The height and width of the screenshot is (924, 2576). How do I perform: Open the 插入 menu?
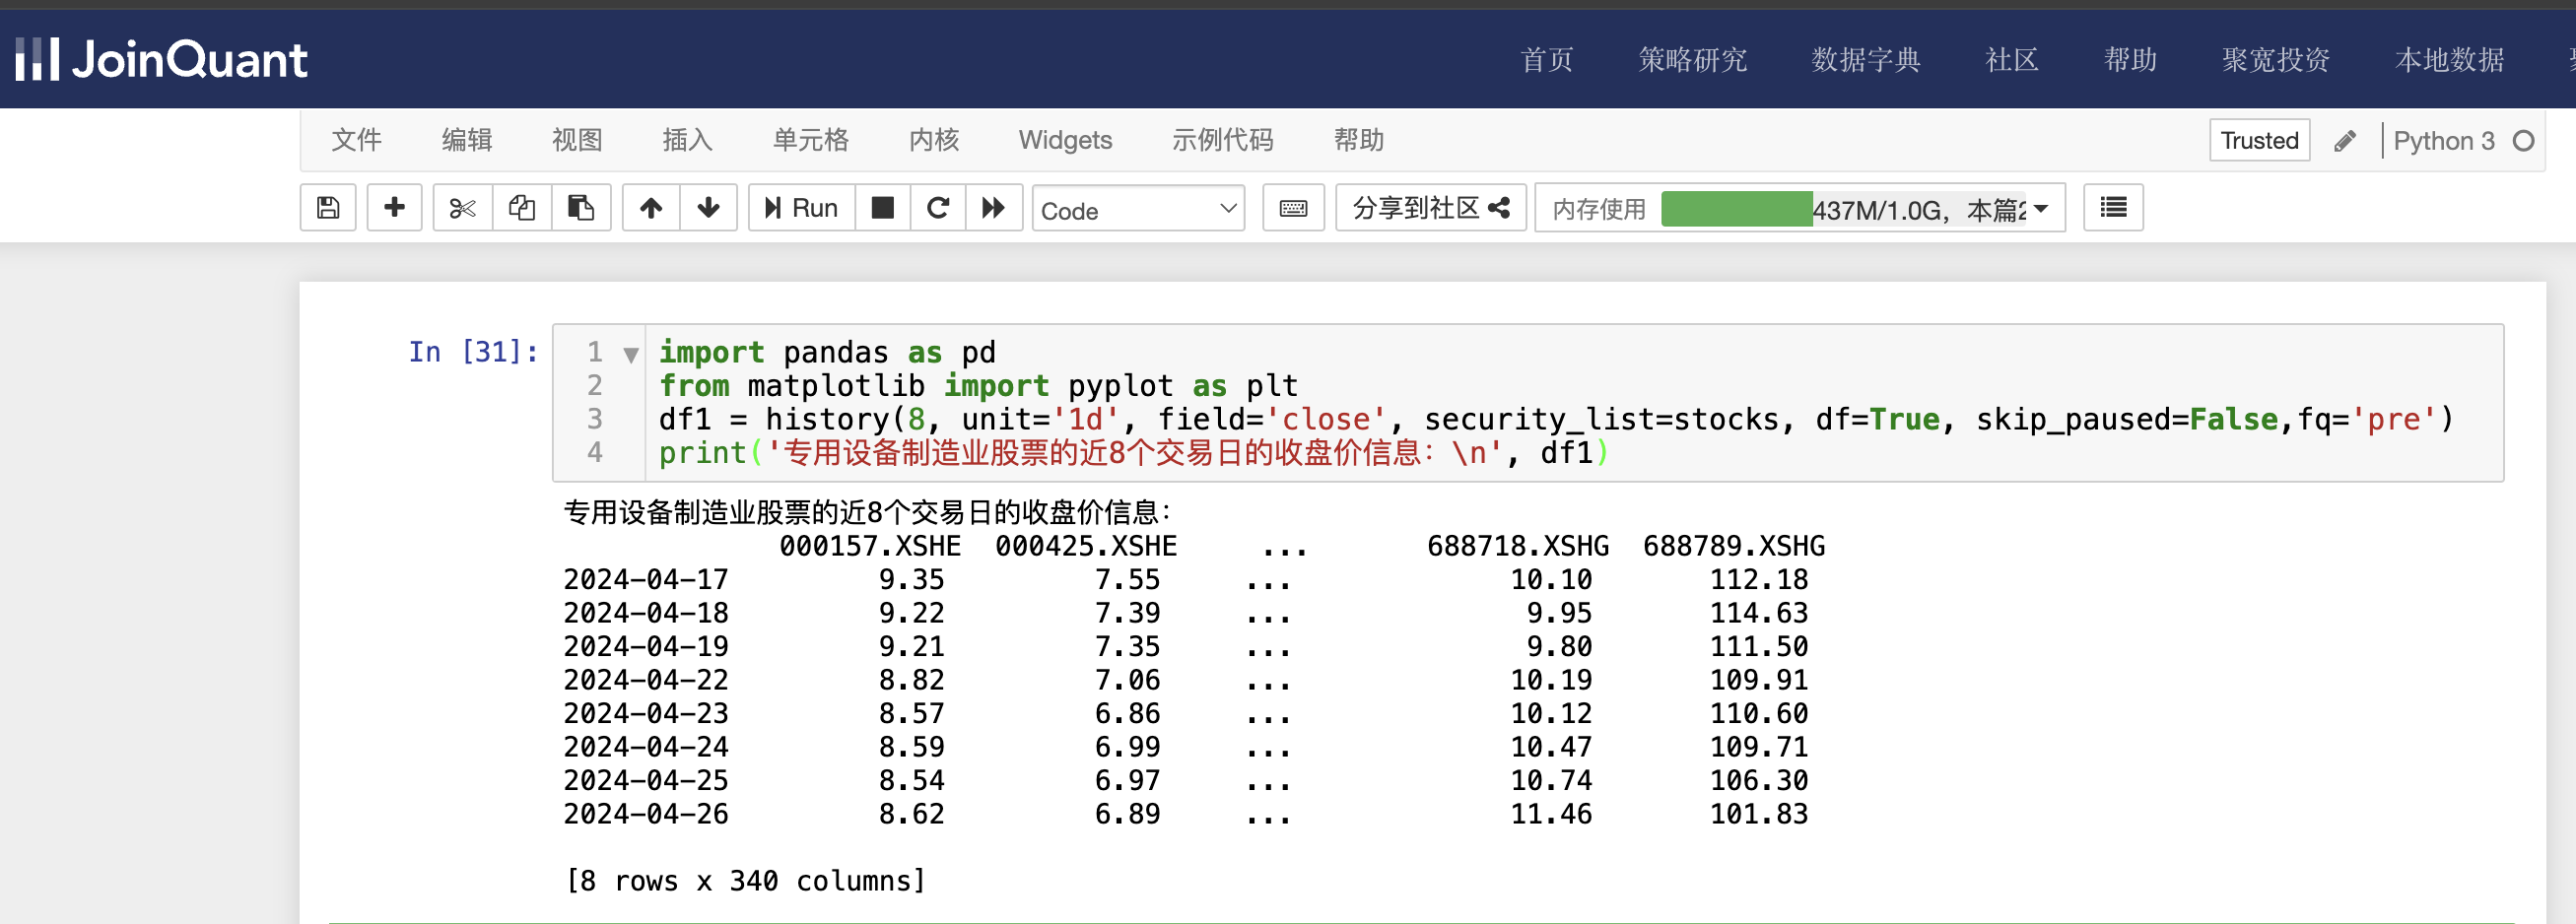(687, 140)
